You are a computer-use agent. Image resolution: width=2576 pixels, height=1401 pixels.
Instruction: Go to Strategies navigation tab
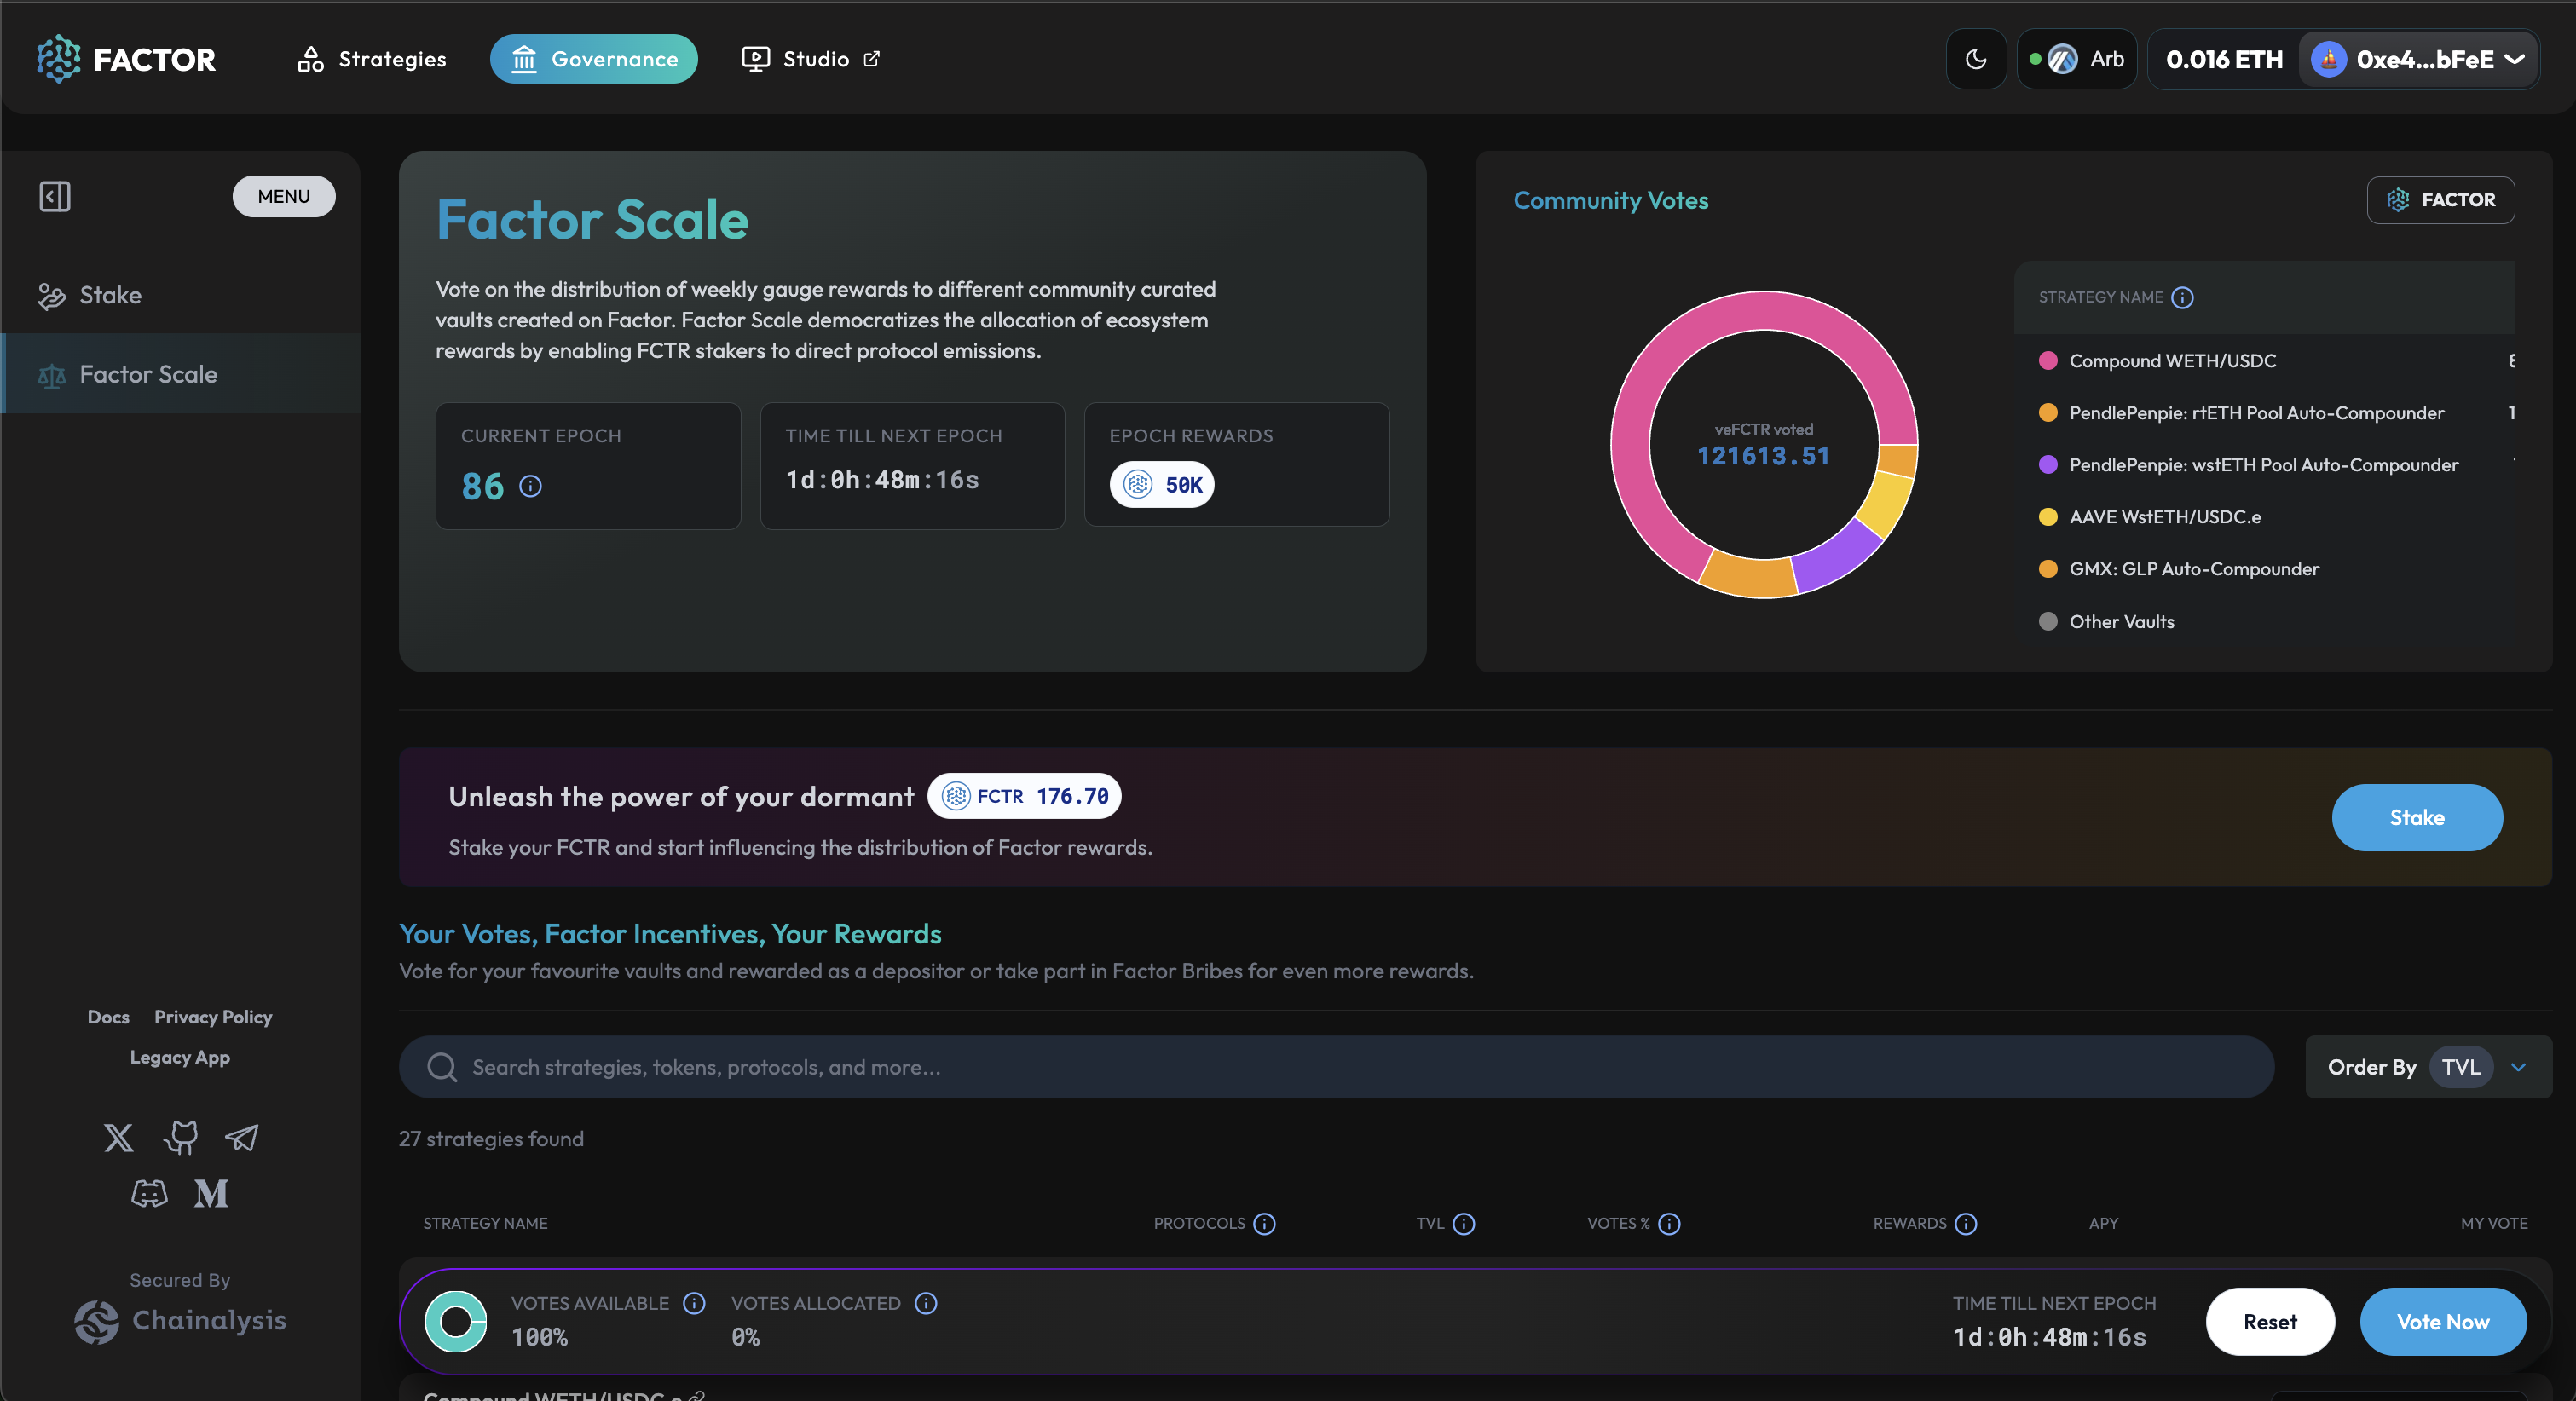(372, 59)
